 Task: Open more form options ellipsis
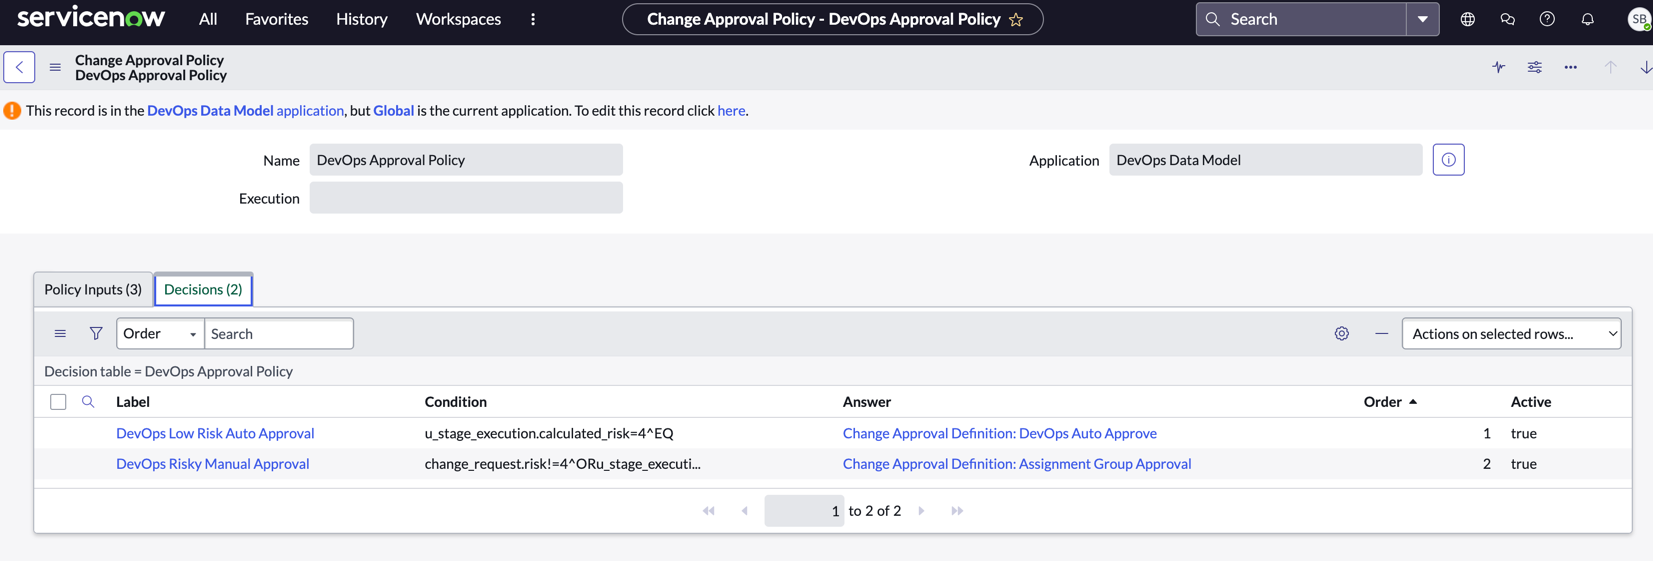[x=1570, y=67]
